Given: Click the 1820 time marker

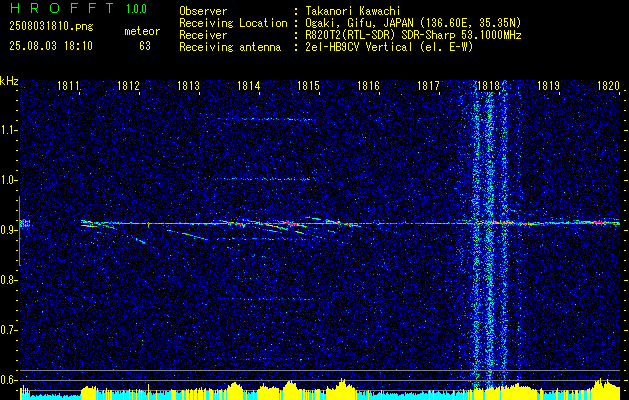Looking at the screenshot, I should 609,85.
